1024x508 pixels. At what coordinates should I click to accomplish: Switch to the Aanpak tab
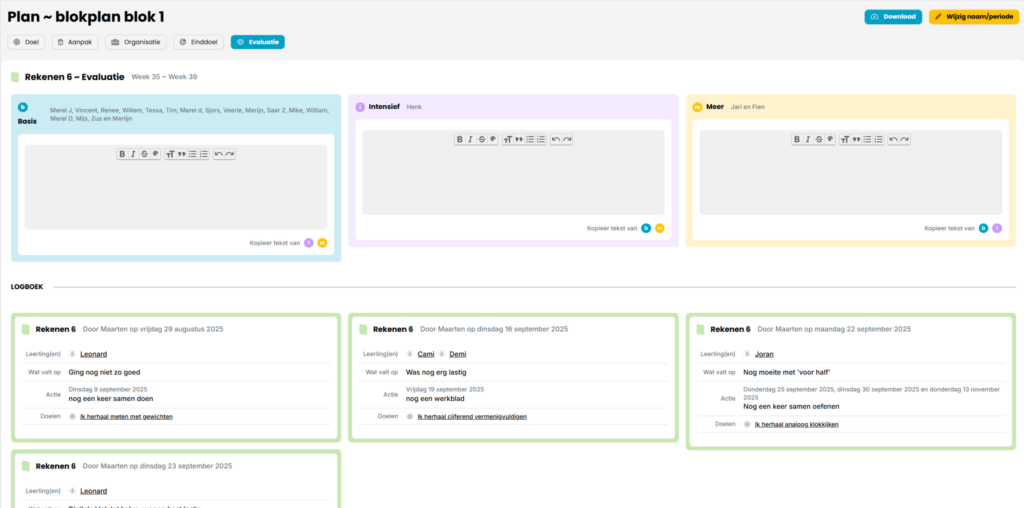tap(75, 42)
